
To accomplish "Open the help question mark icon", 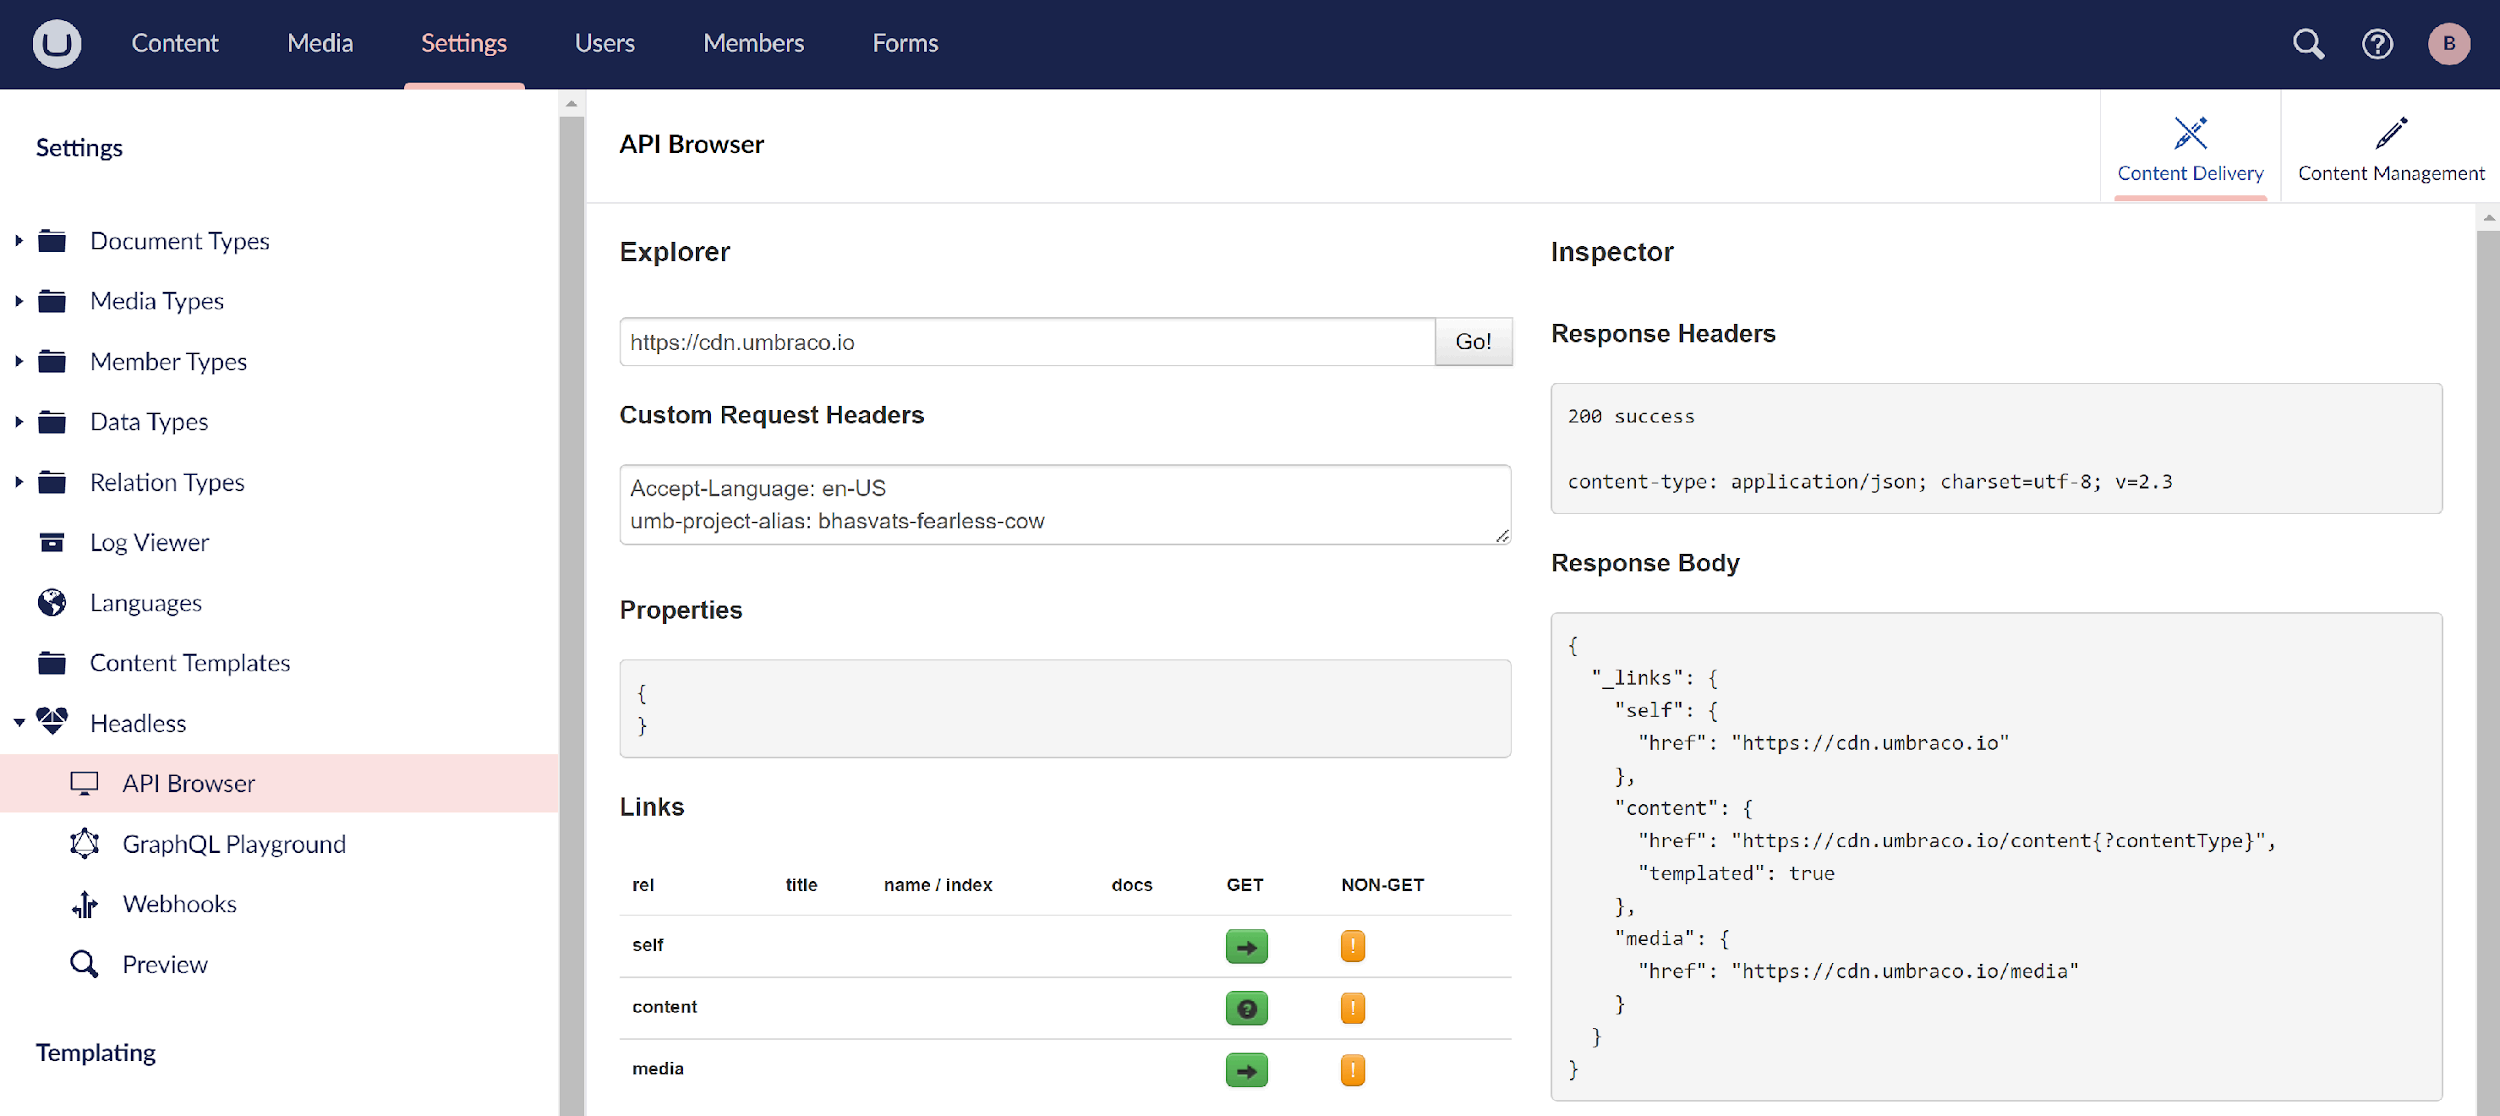I will (x=2377, y=43).
